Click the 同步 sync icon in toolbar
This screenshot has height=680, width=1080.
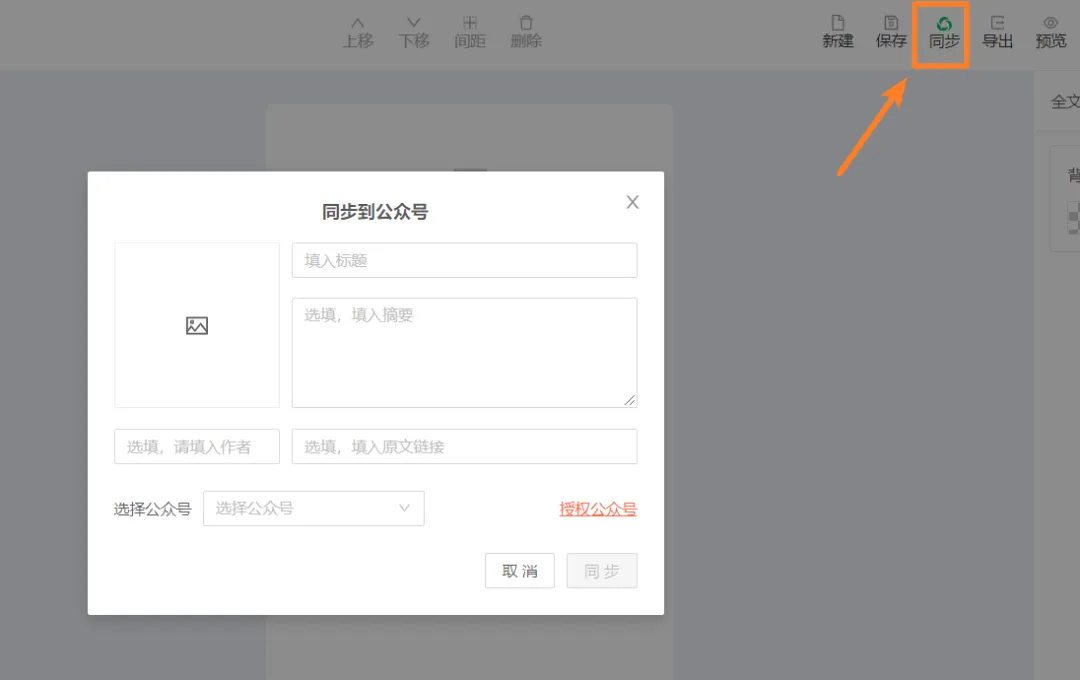[x=944, y=33]
